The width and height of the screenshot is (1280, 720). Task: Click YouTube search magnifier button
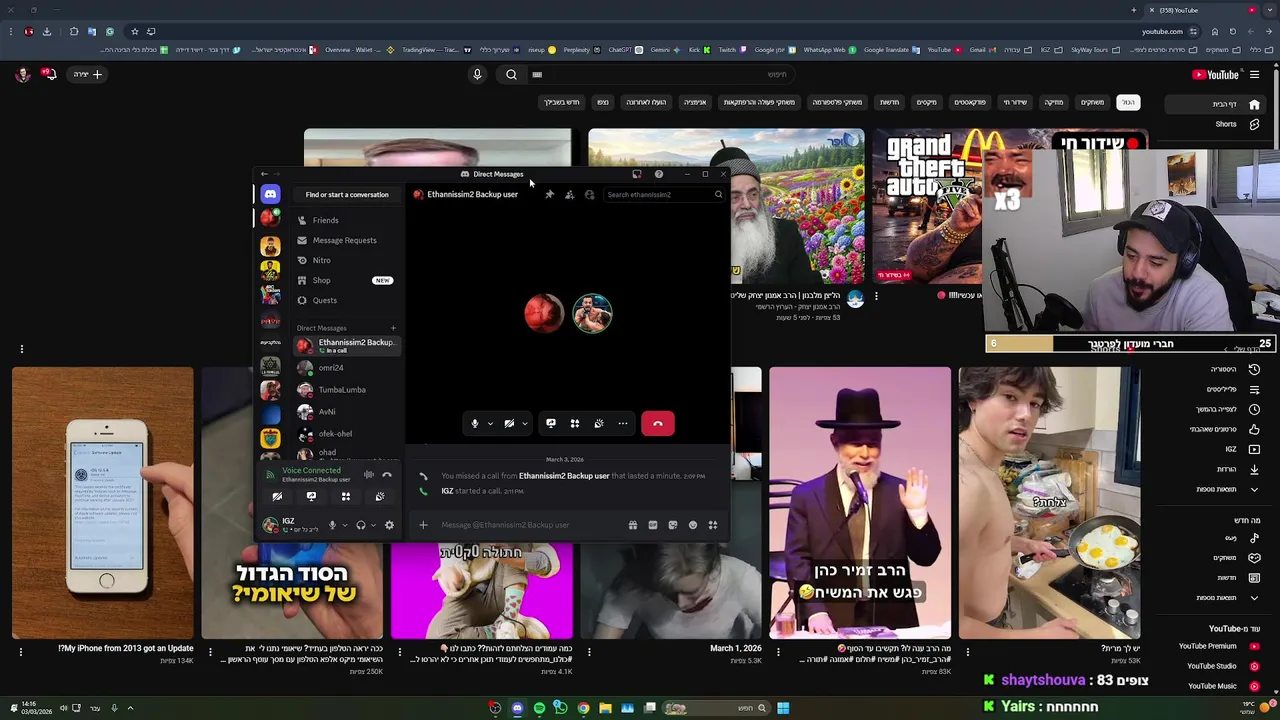coord(511,74)
